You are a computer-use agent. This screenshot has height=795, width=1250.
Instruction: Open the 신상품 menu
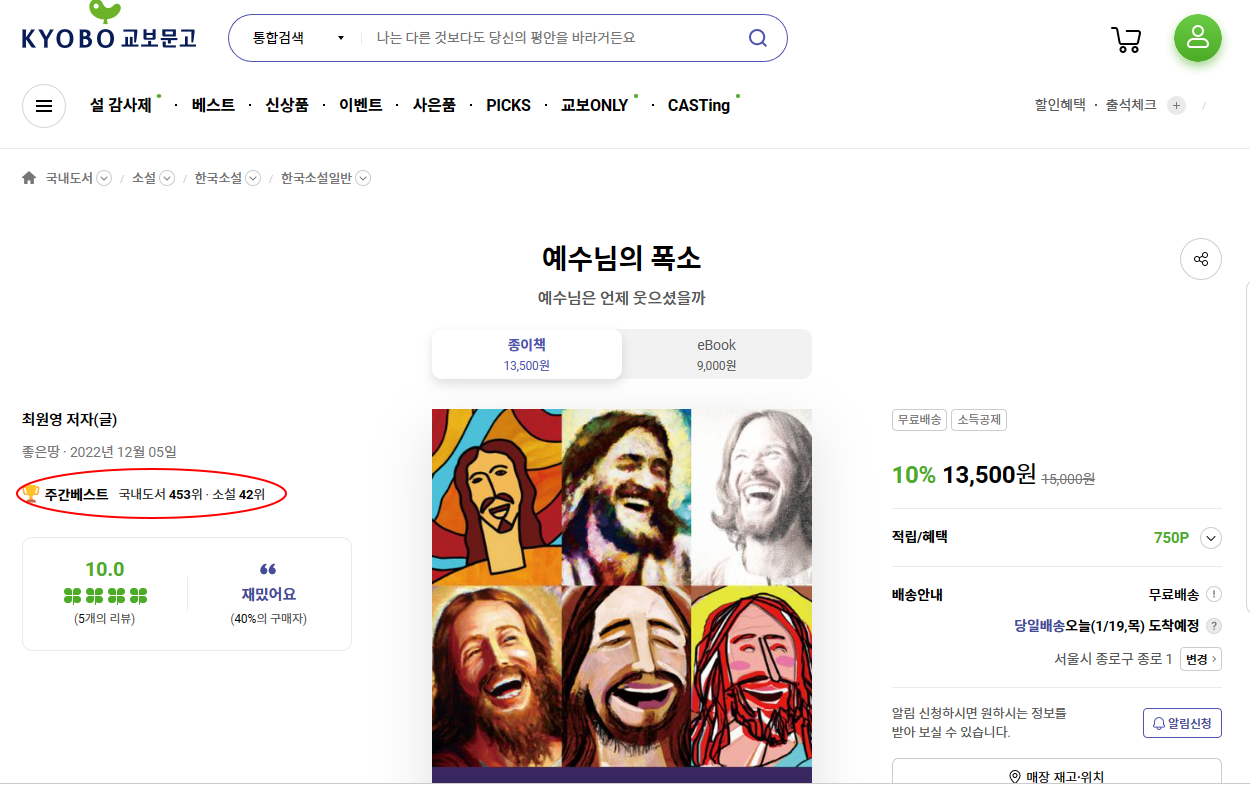click(287, 105)
